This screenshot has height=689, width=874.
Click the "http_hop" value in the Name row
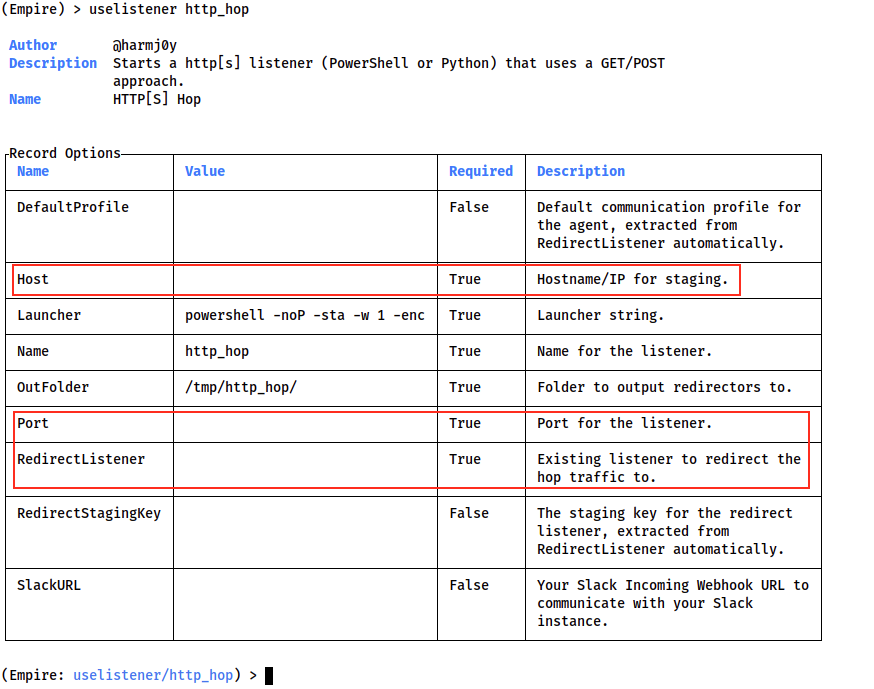tap(217, 351)
